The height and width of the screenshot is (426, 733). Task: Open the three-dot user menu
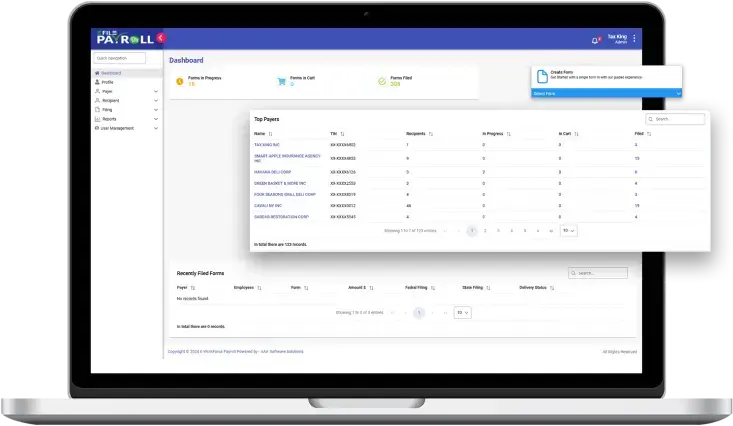click(634, 39)
